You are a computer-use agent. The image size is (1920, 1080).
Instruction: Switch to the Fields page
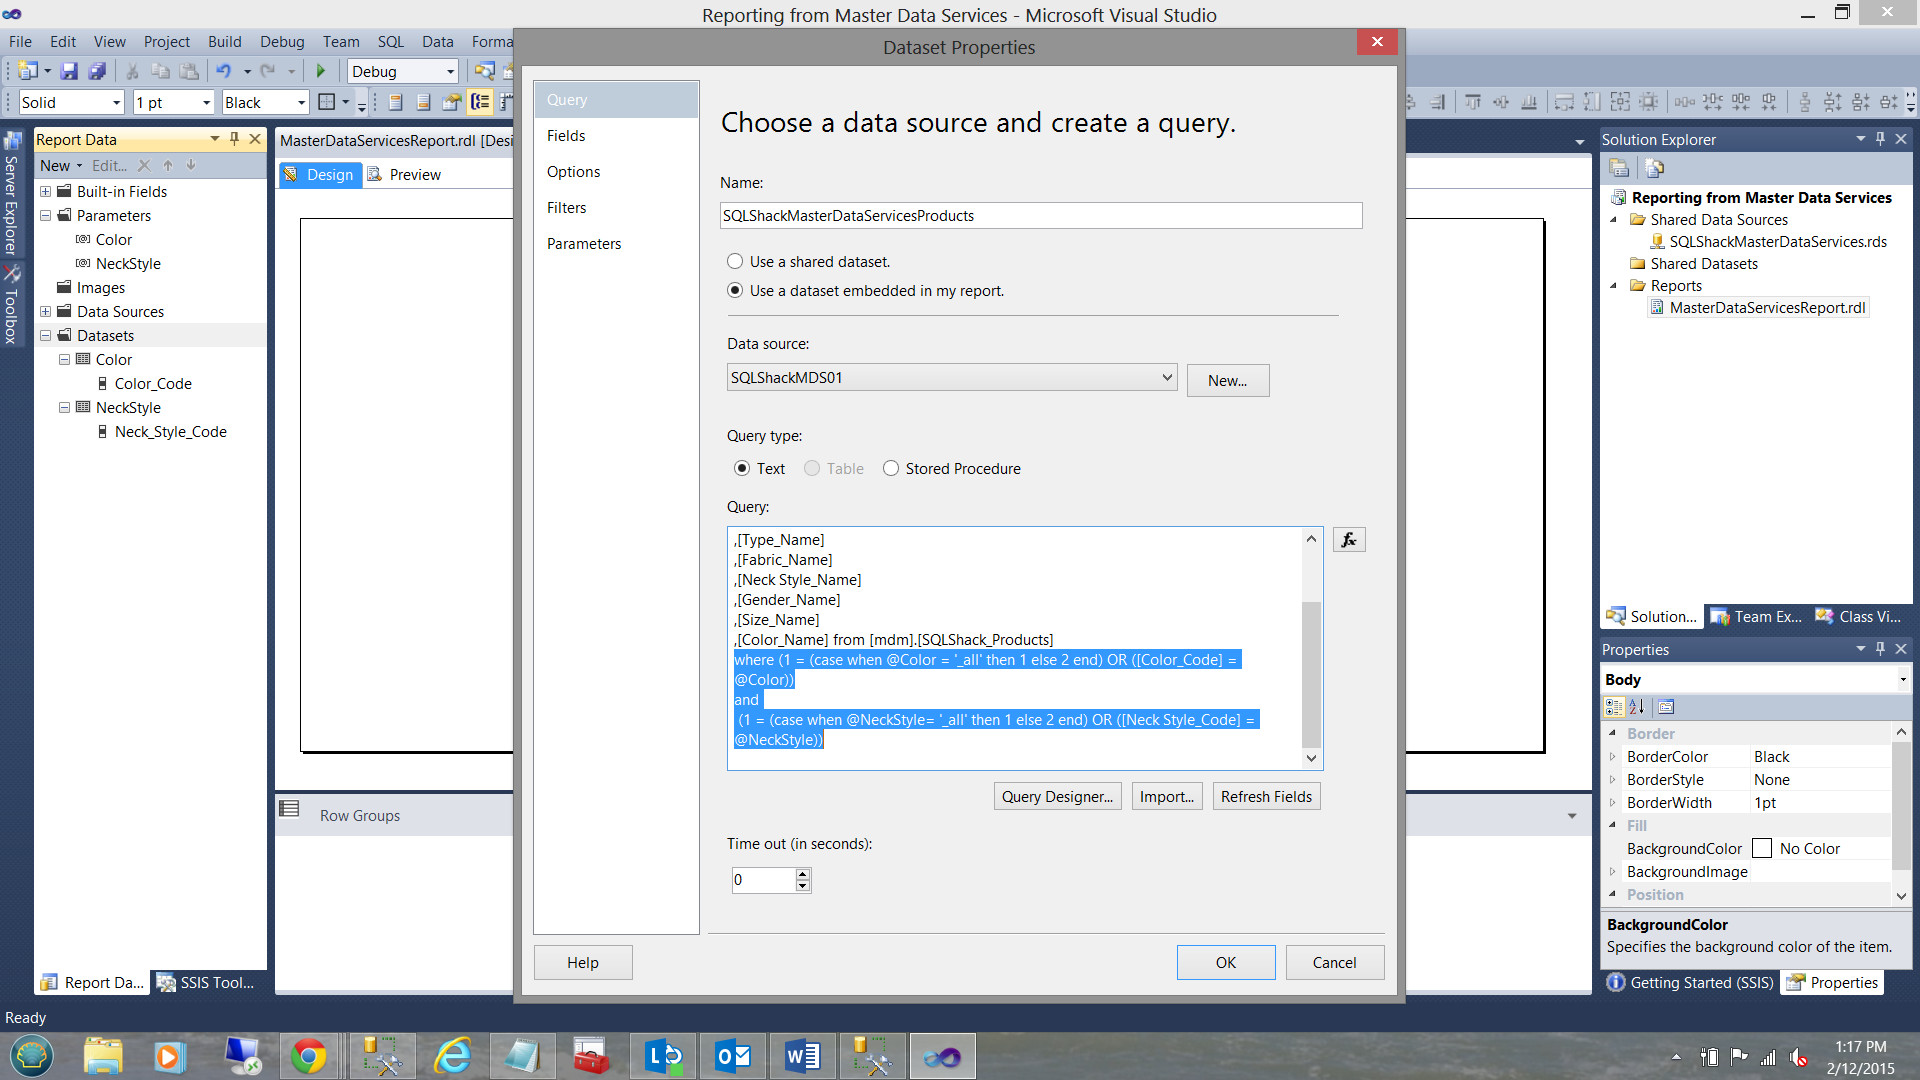click(566, 136)
